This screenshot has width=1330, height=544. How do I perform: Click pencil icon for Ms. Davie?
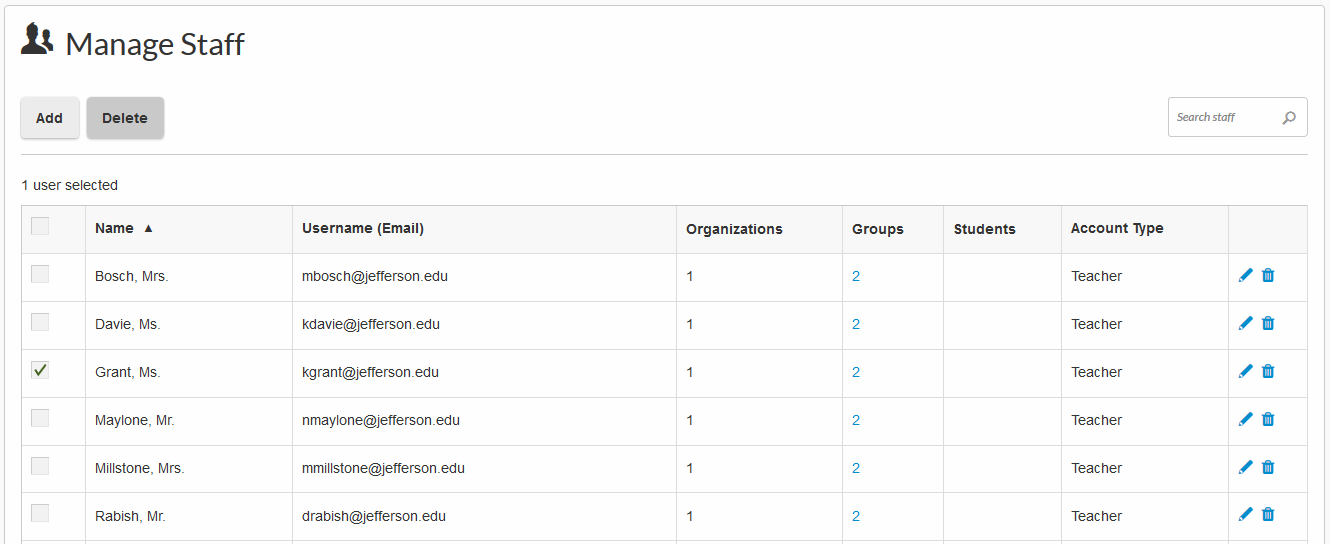(x=1245, y=323)
